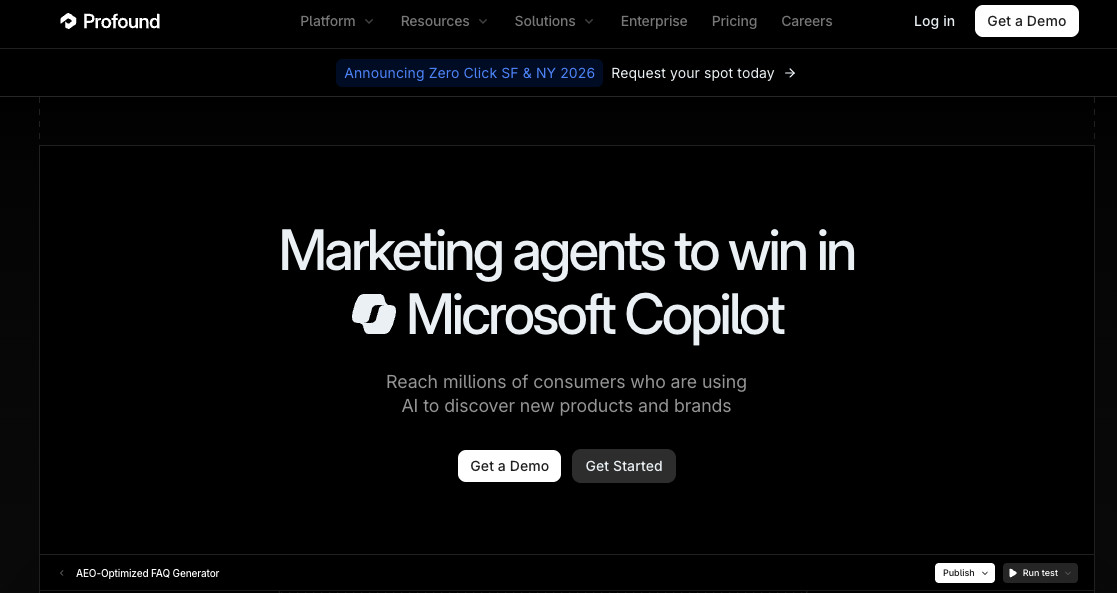Click the Microsoft Copilot logo icon

(x=374, y=313)
